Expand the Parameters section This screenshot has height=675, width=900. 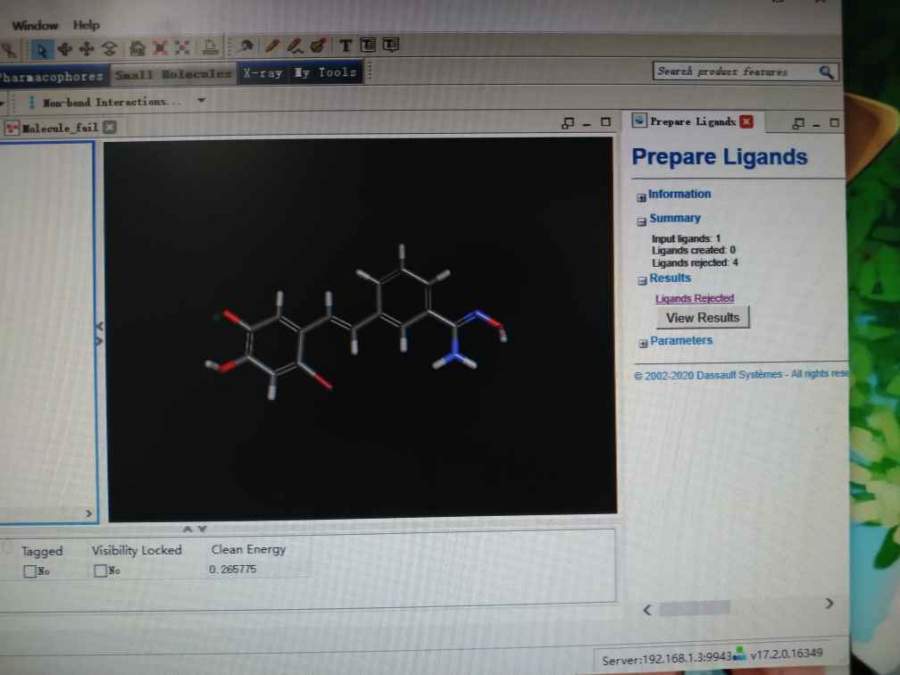(642, 343)
